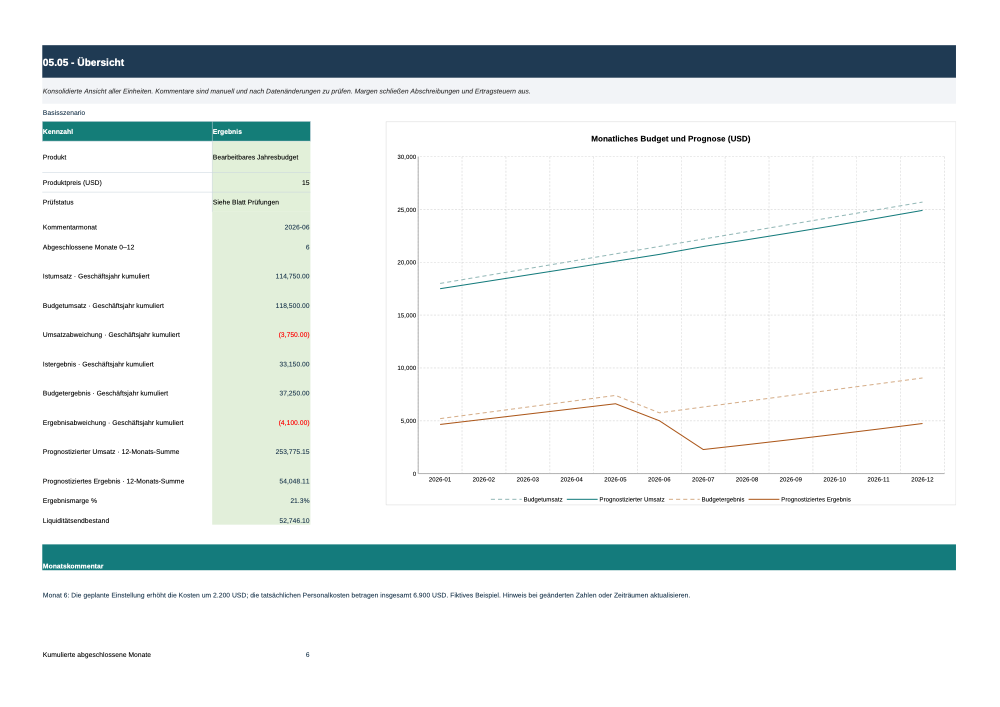Click the Monat 6 commentary text

[x=366, y=595]
